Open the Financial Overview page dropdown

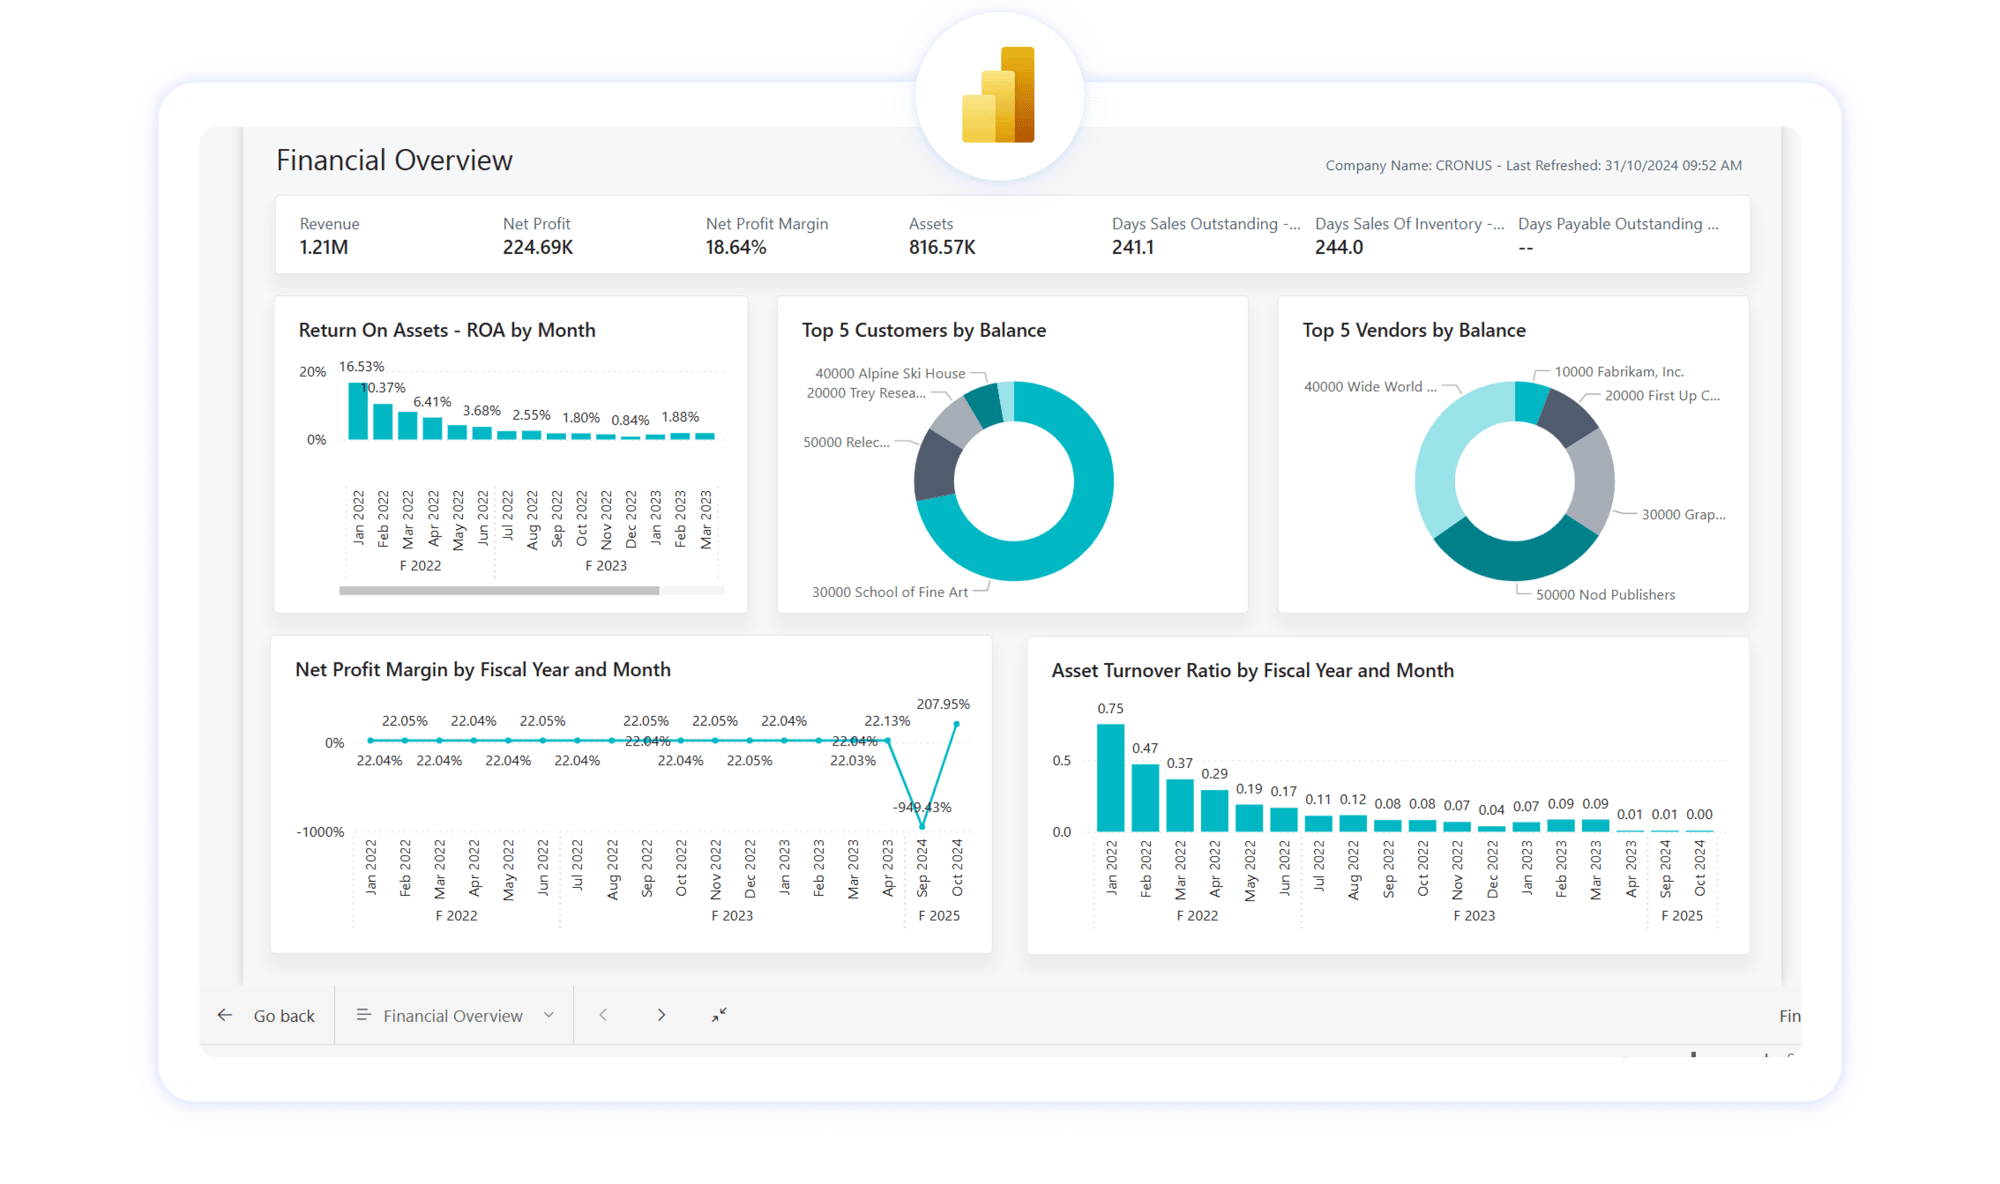(x=548, y=1015)
